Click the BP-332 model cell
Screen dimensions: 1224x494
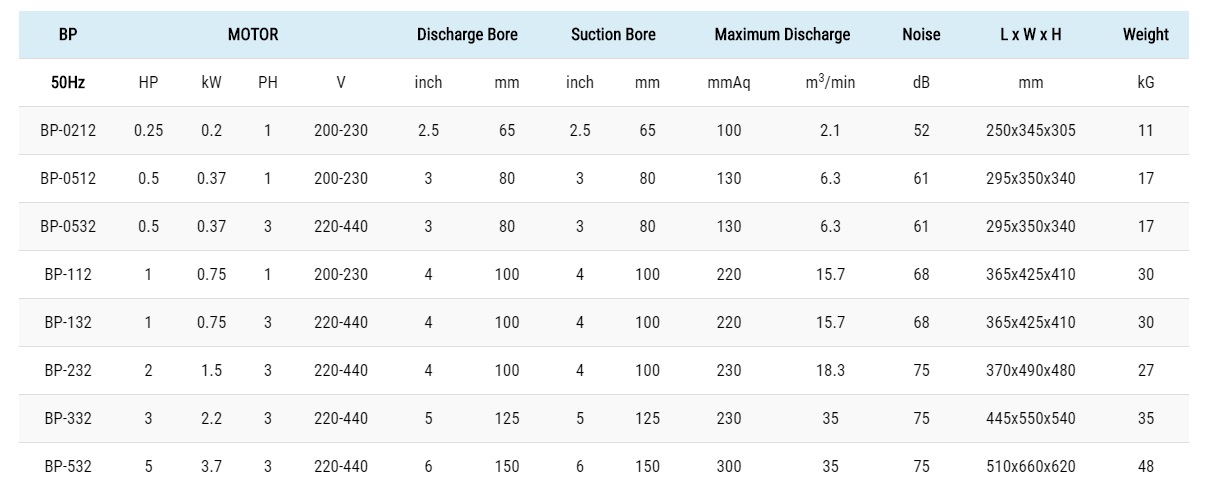tap(68, 418)
